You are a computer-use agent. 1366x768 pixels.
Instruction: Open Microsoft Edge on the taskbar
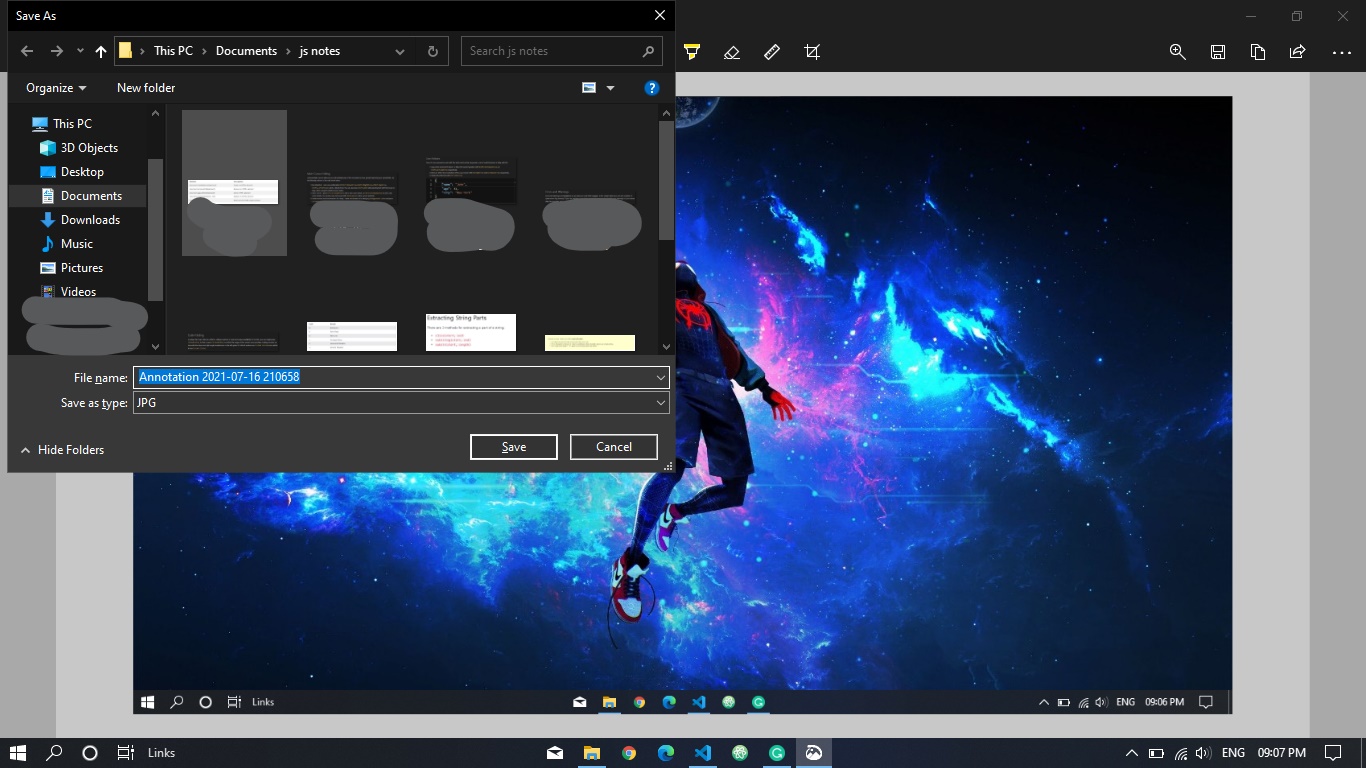(x=666, y=753)
